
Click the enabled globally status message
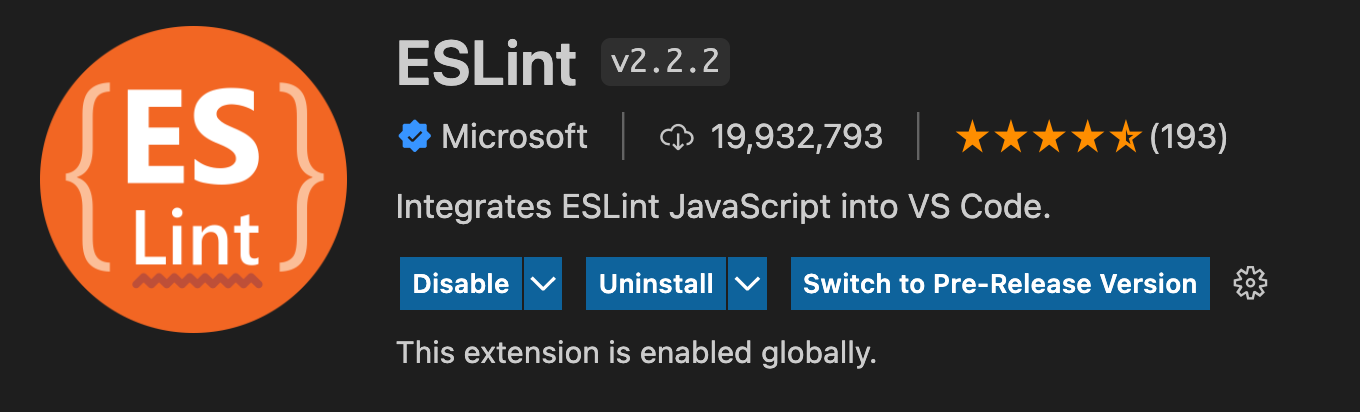click(x=636, y=353)
